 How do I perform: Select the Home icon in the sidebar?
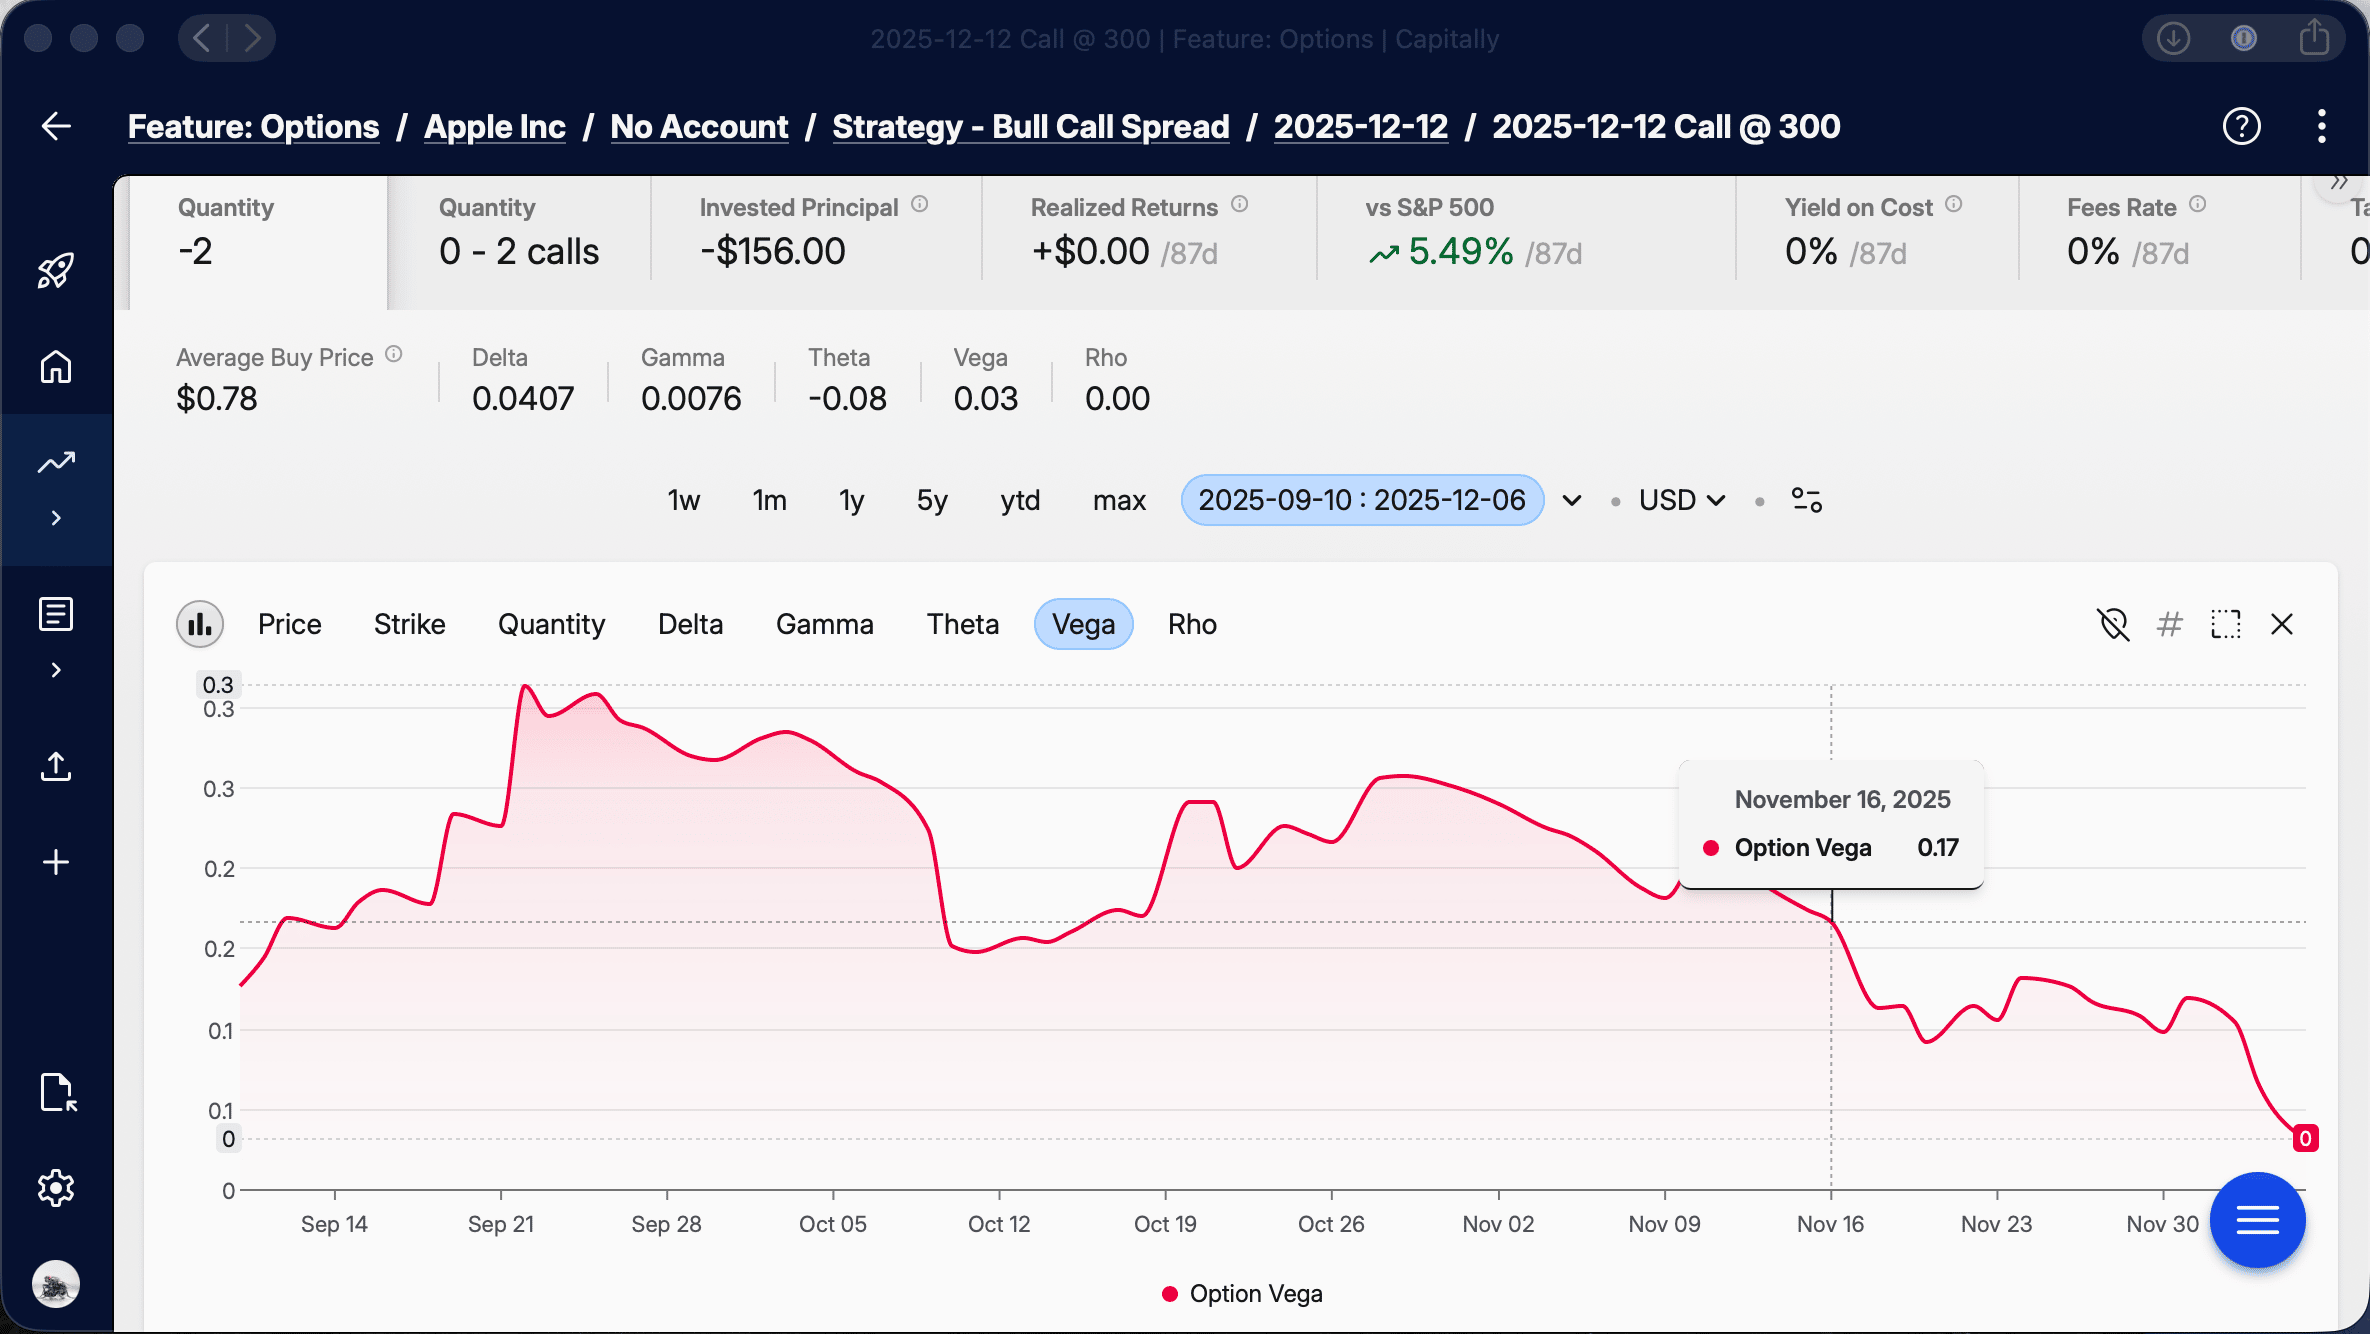56,367
